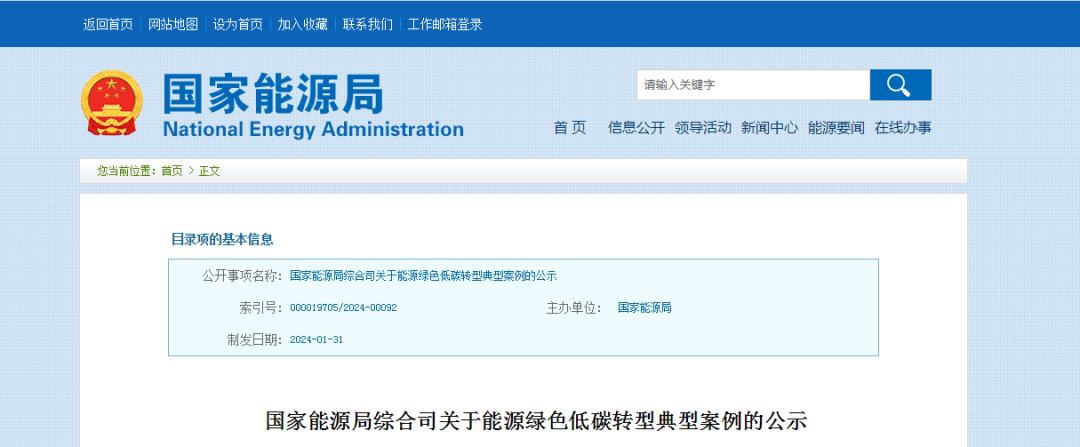Click the 公开事项名称 value text

423,276
